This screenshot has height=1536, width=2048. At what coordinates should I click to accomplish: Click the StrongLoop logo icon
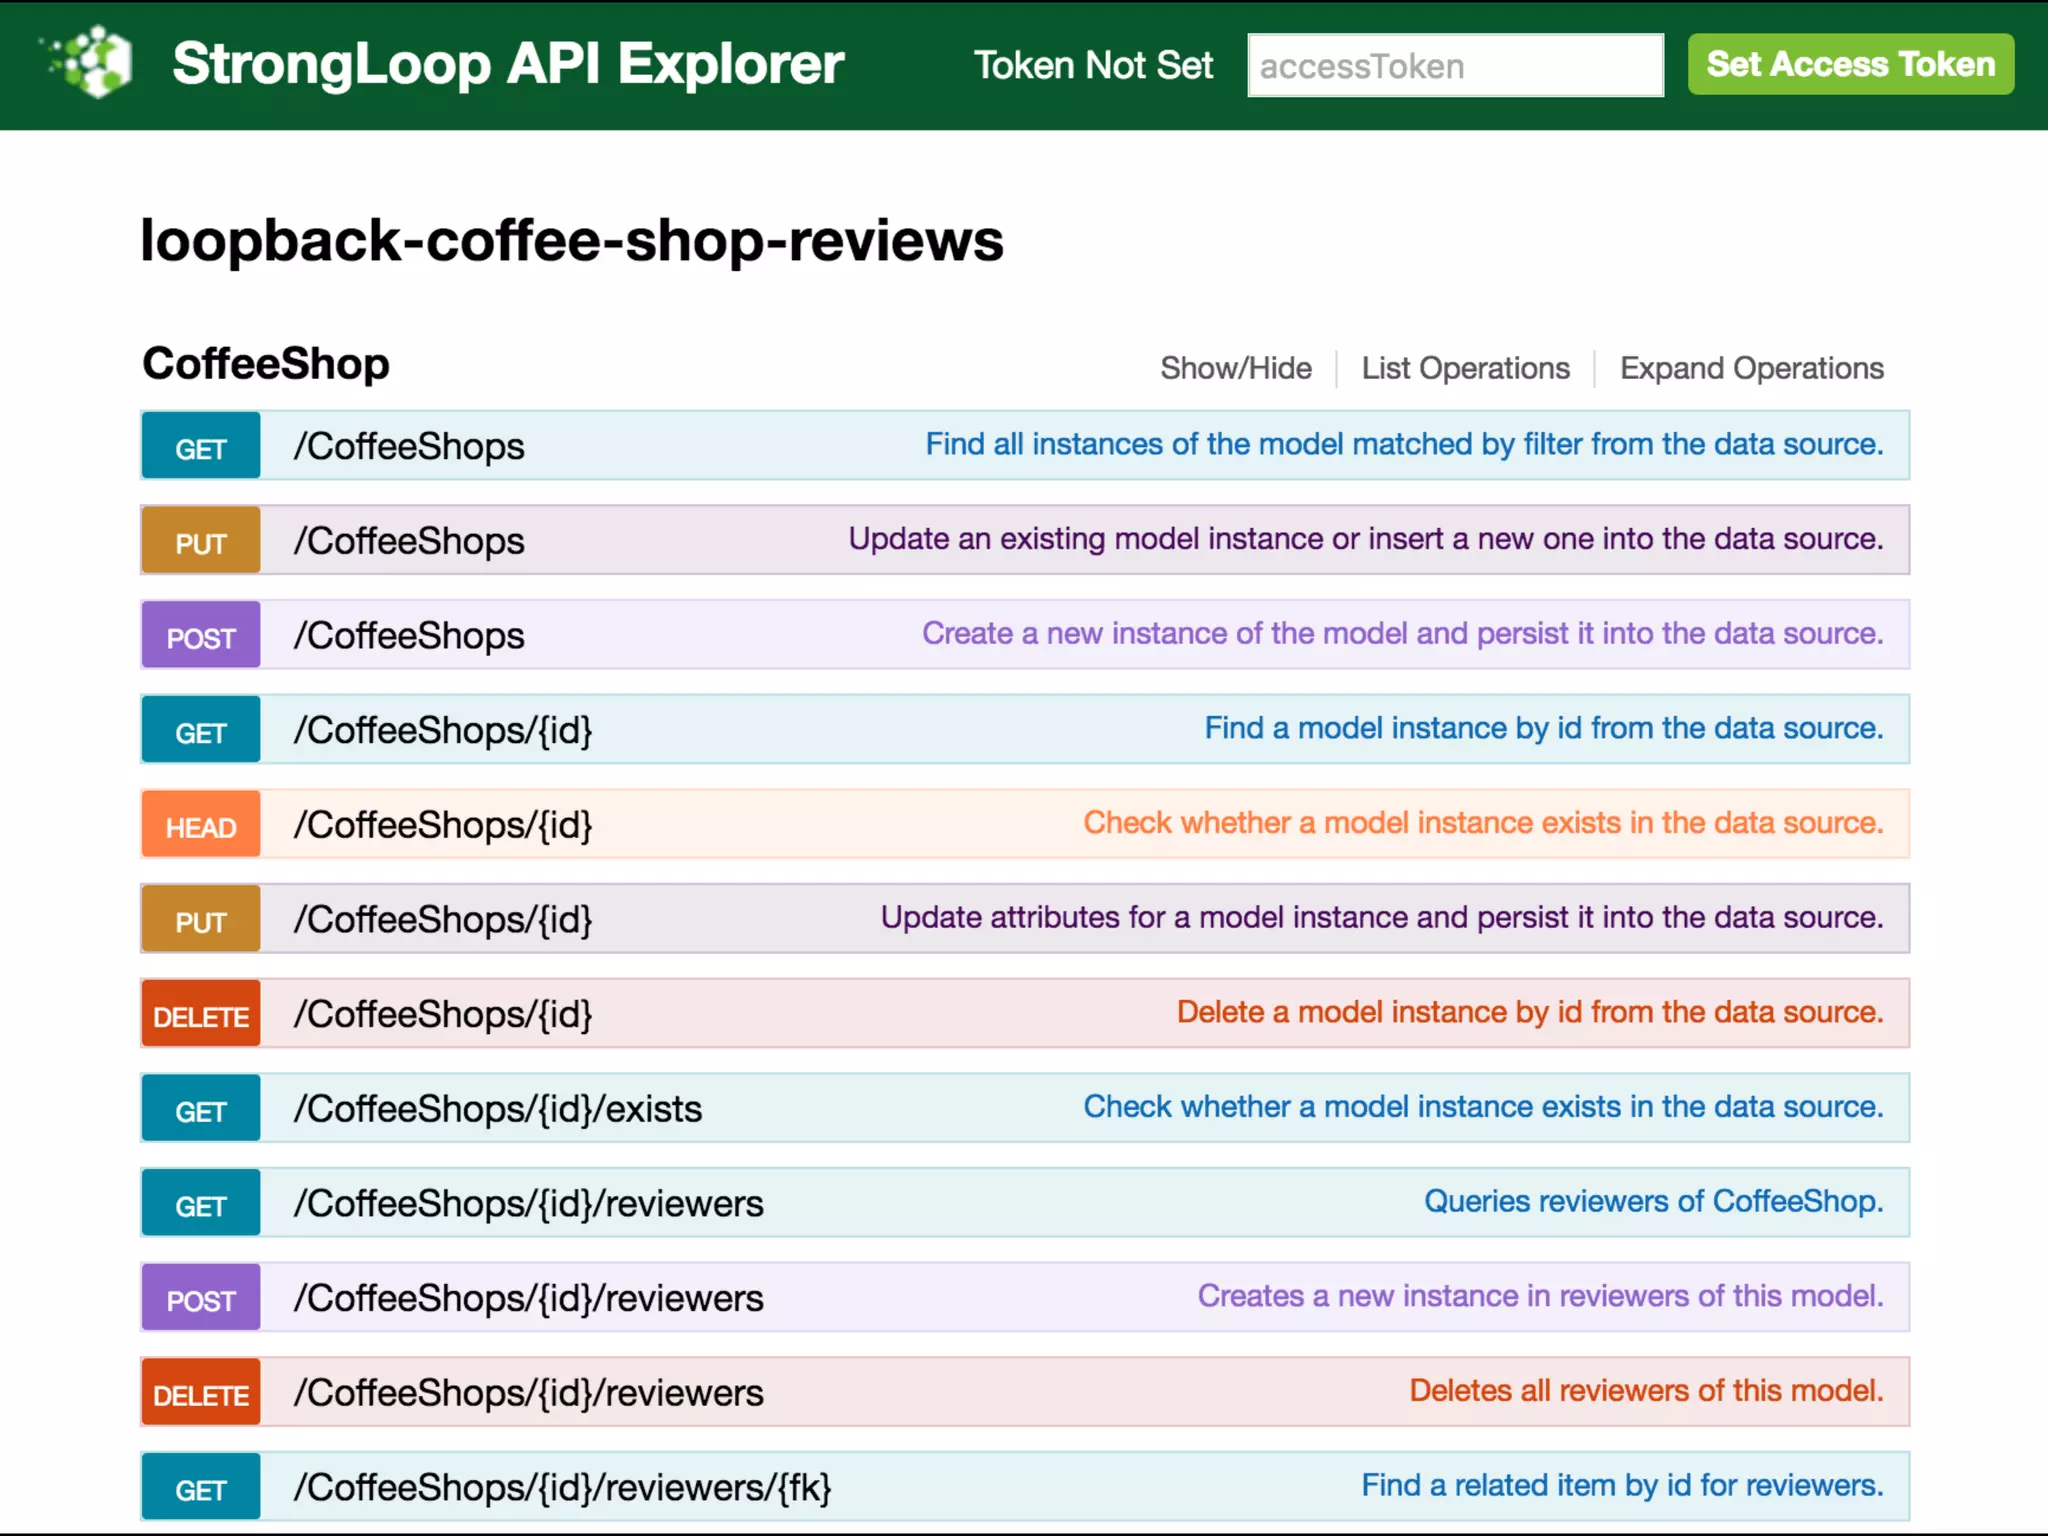point(92,62)
